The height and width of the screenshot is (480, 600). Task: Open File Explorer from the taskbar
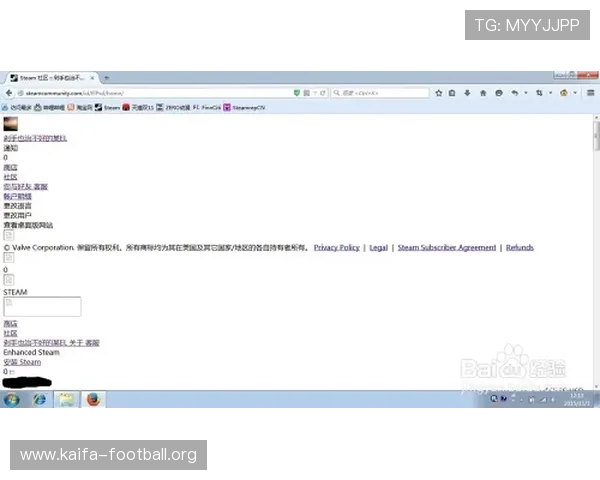point(67,400)
